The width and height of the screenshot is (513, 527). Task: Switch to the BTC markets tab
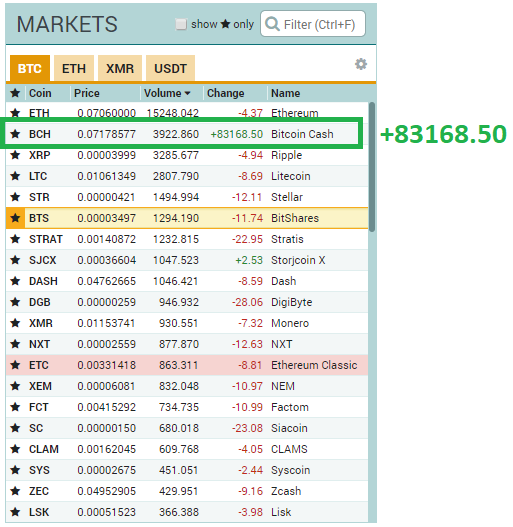click(30, 68)
